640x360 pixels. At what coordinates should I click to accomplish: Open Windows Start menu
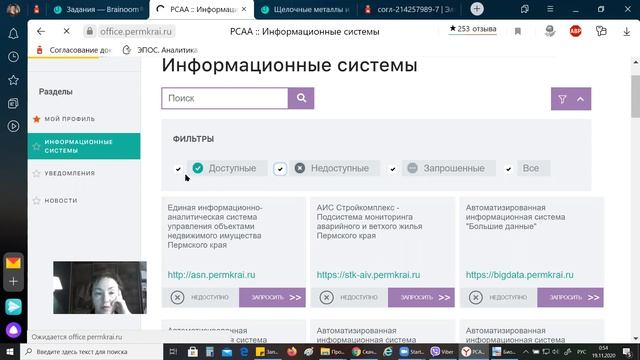pyautogui.click(x=10, y=351)
